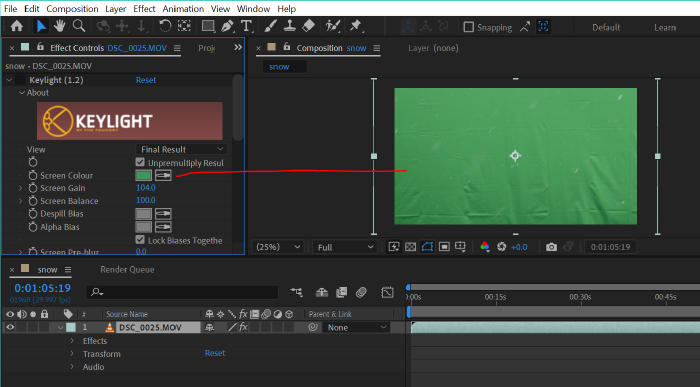Open the Full resolution dropdown

point(345,247)
